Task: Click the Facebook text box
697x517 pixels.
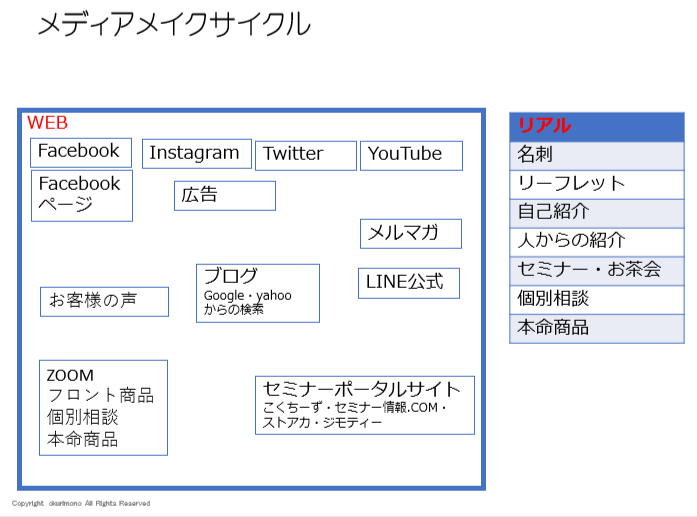Action: coord(80,152)
